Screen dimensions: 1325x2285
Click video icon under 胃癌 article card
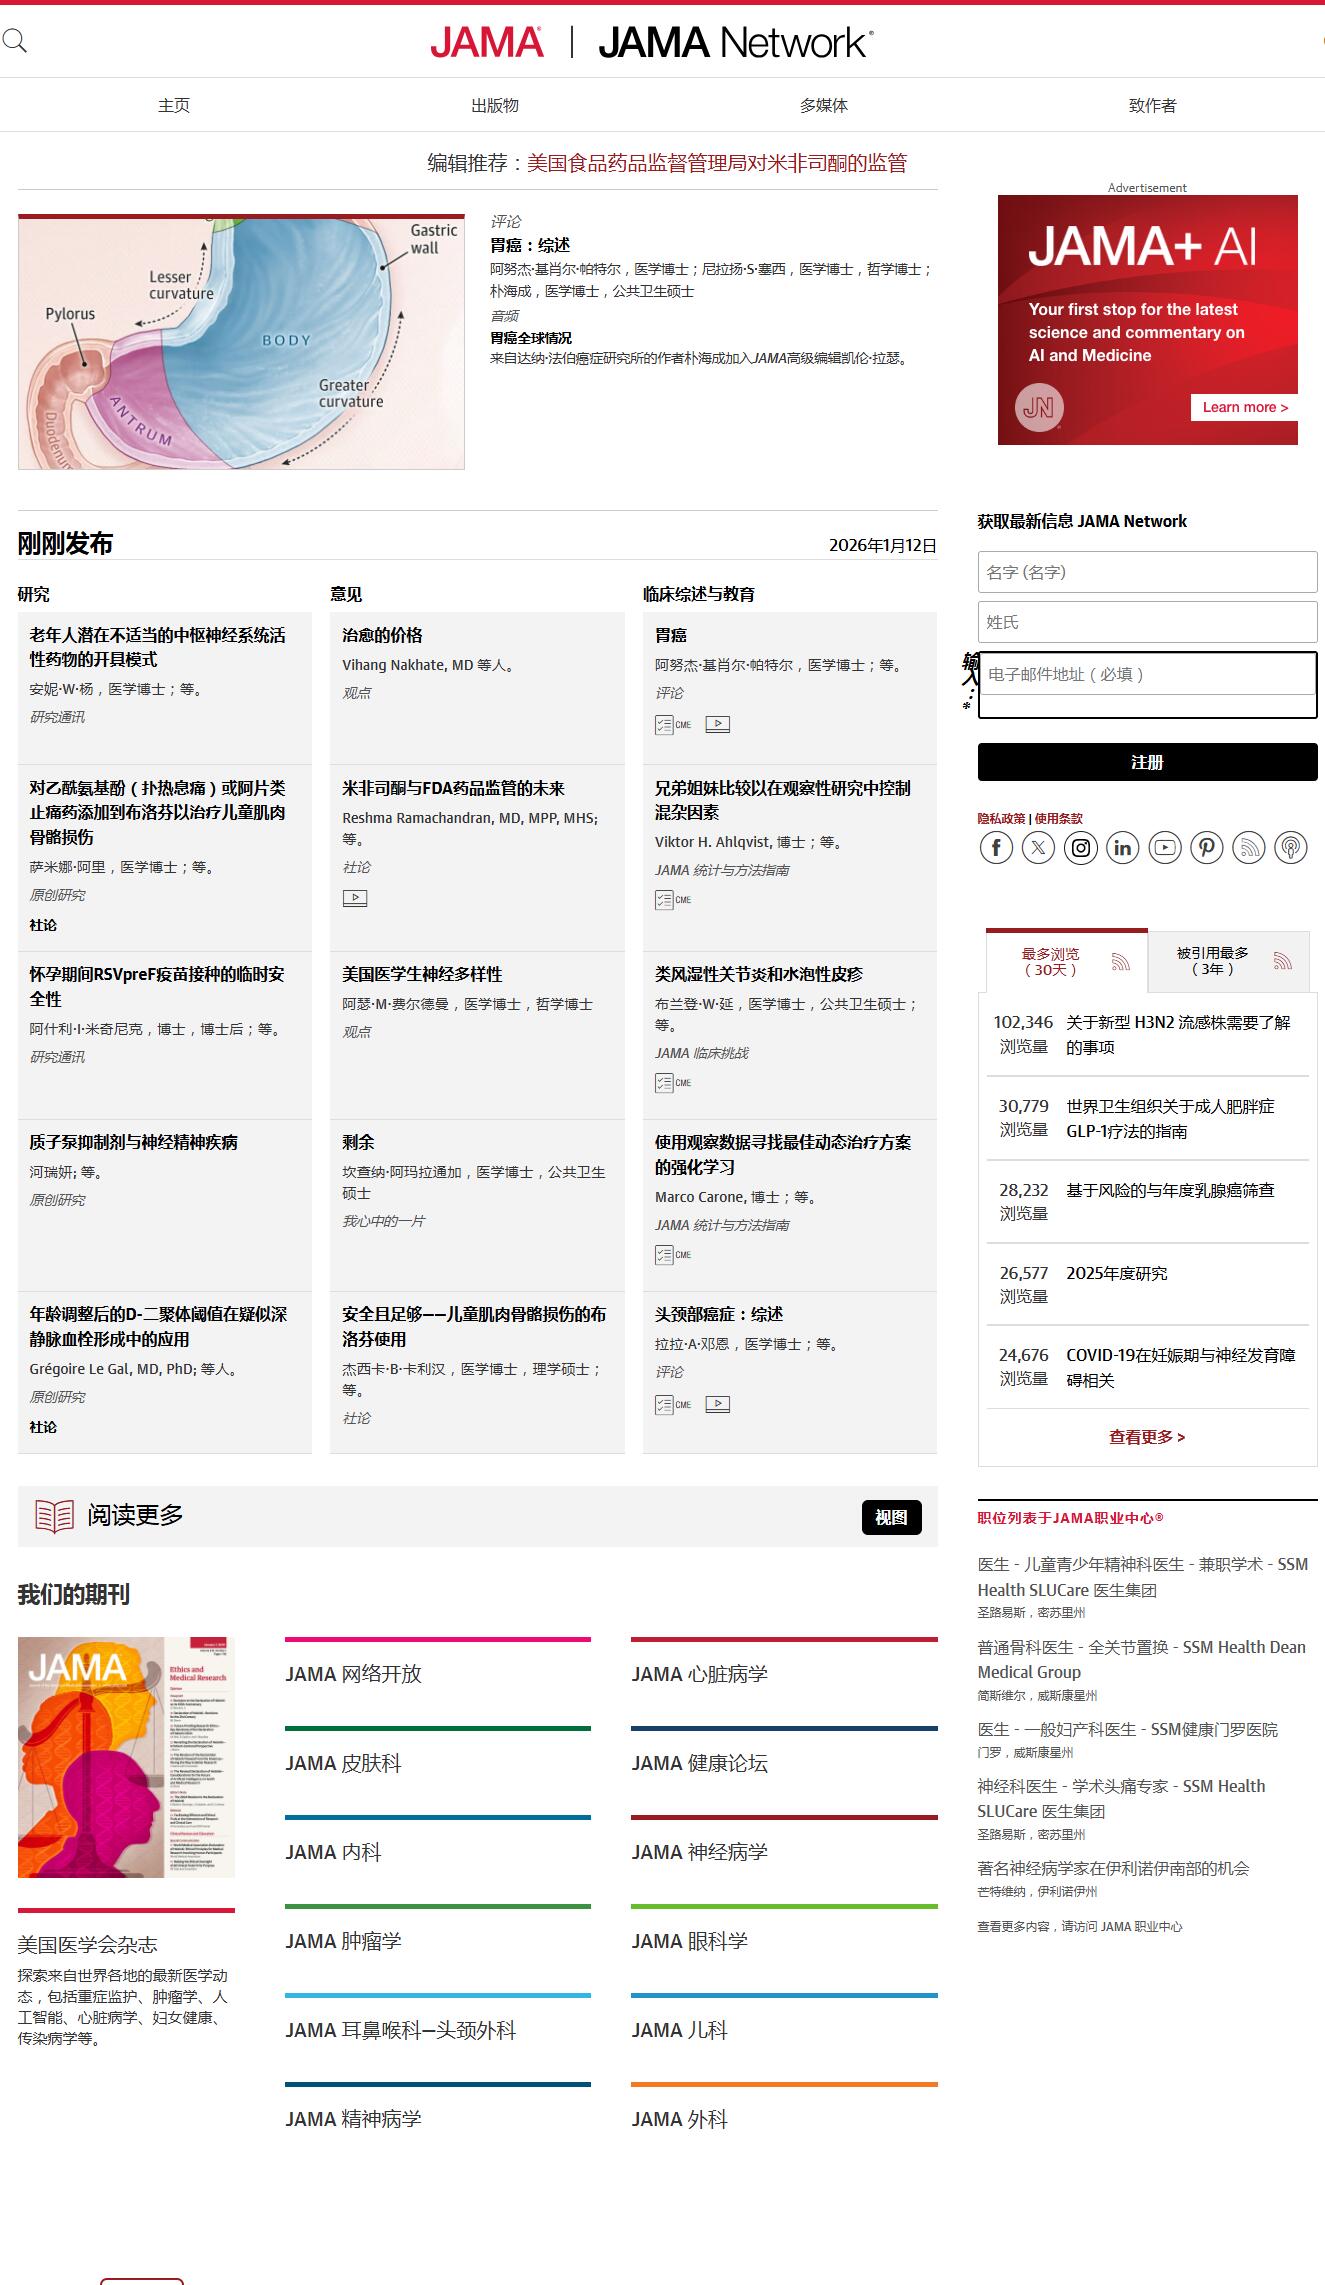coord(718,724)
